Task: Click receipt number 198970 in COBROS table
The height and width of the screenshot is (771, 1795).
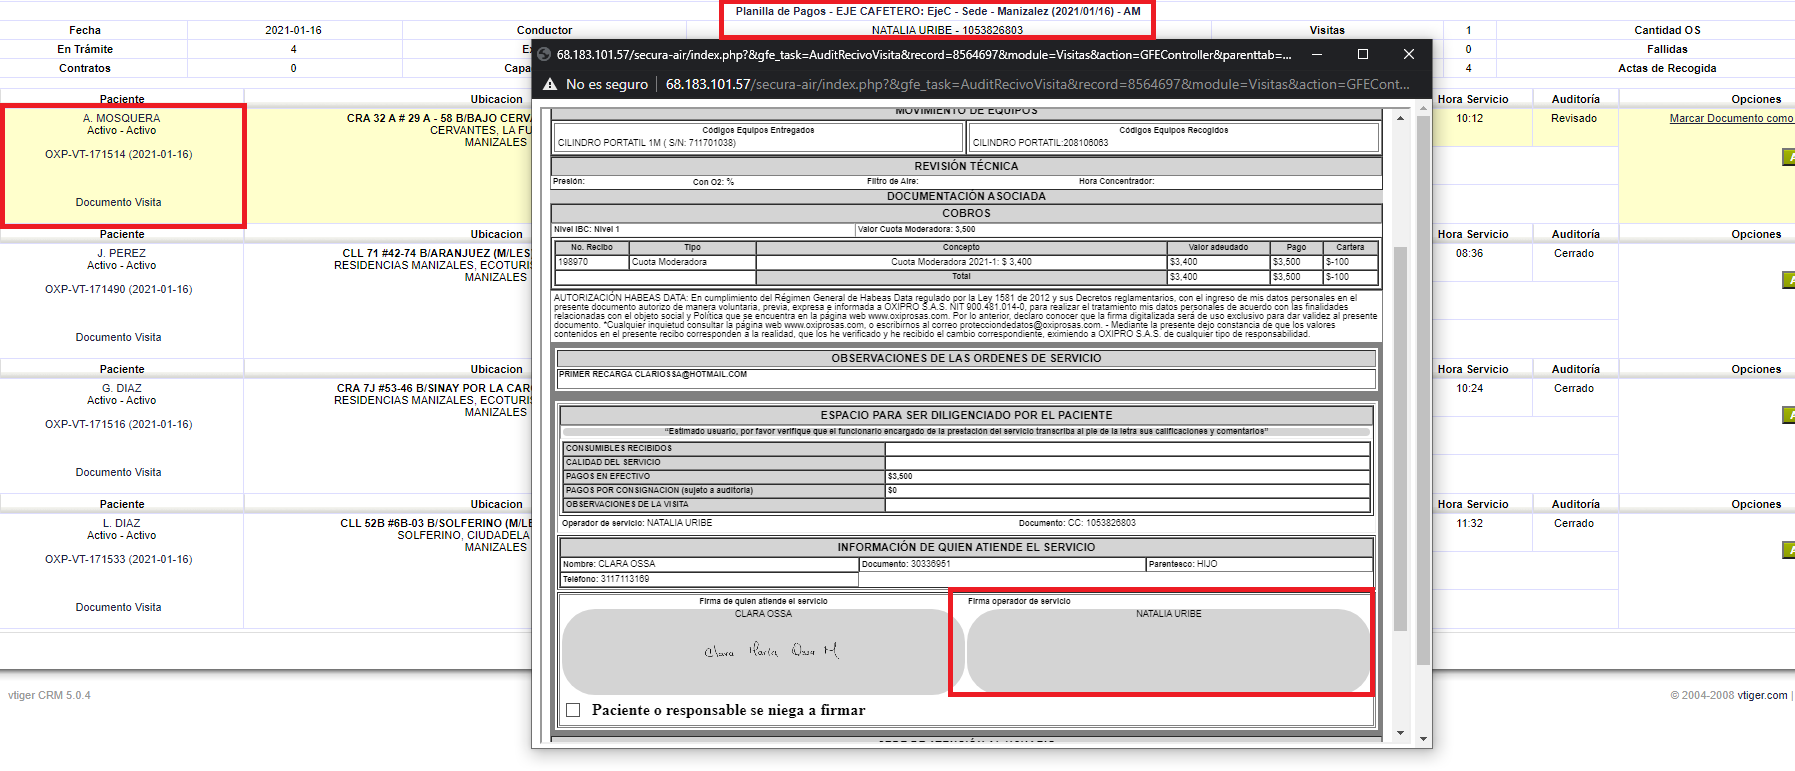Action: coord(573,262)
